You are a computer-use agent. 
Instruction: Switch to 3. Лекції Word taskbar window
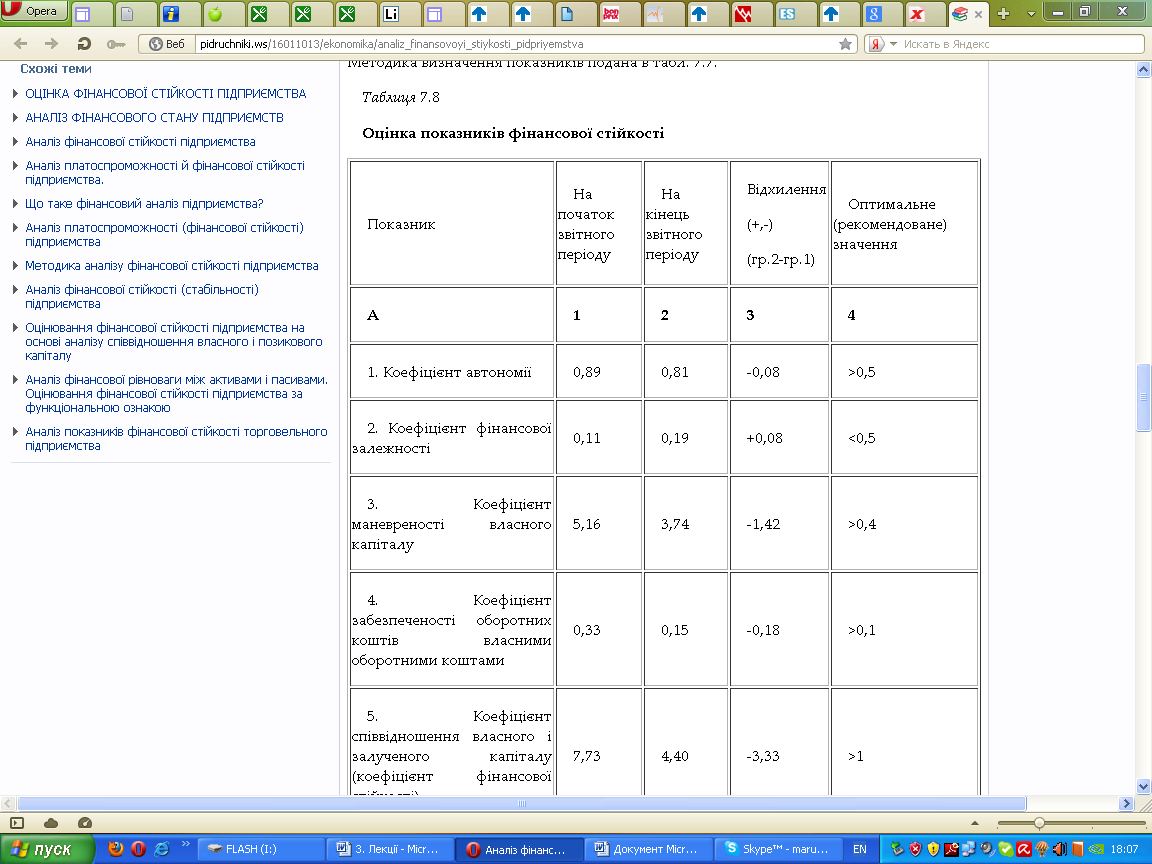[390, 849]
